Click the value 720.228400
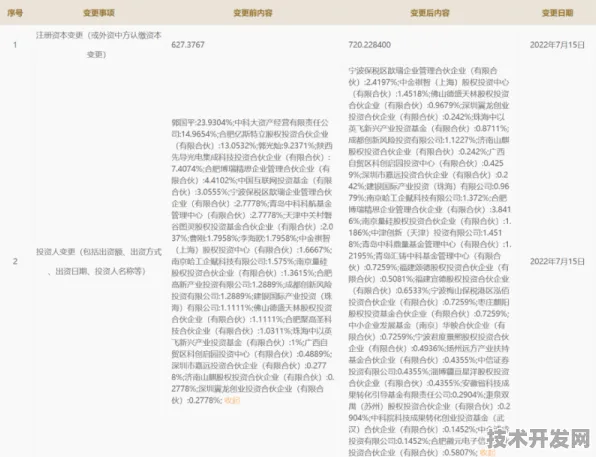 (x=369, y=45)
